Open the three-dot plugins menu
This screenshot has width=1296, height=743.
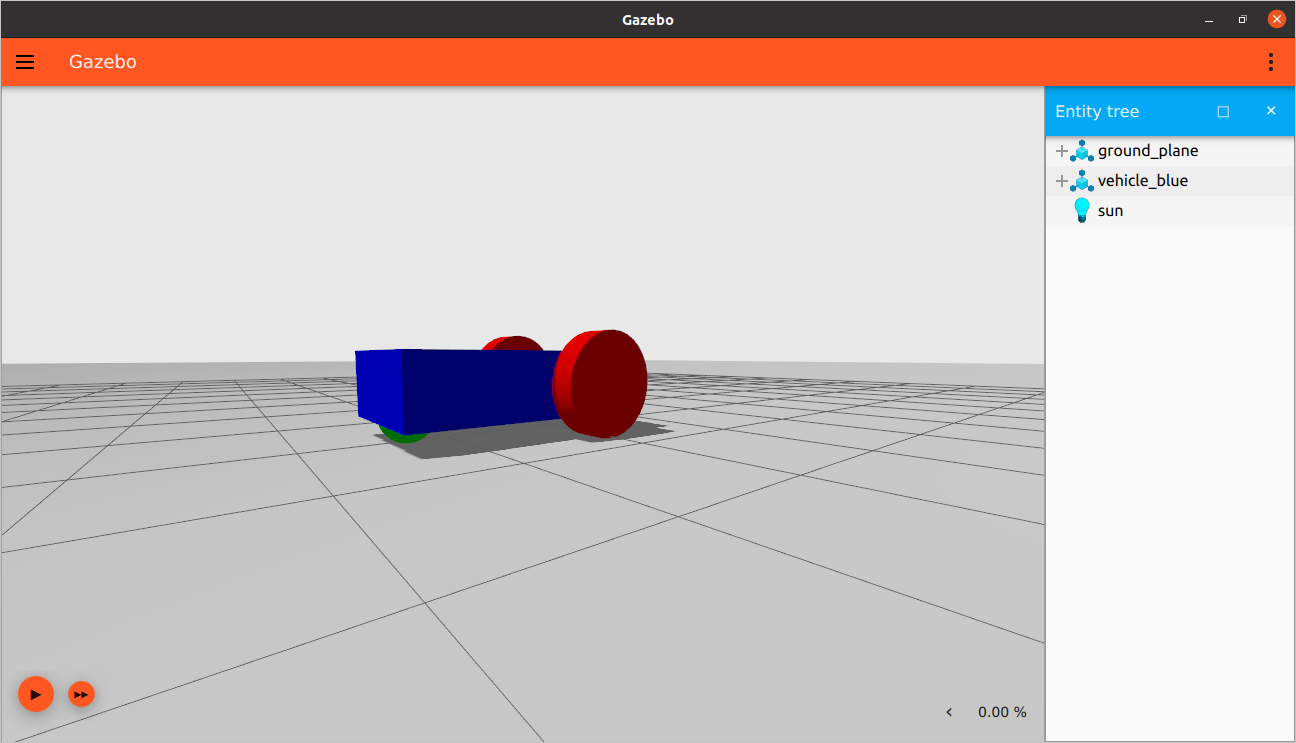pyautogui.click(x=1271, y=62)
